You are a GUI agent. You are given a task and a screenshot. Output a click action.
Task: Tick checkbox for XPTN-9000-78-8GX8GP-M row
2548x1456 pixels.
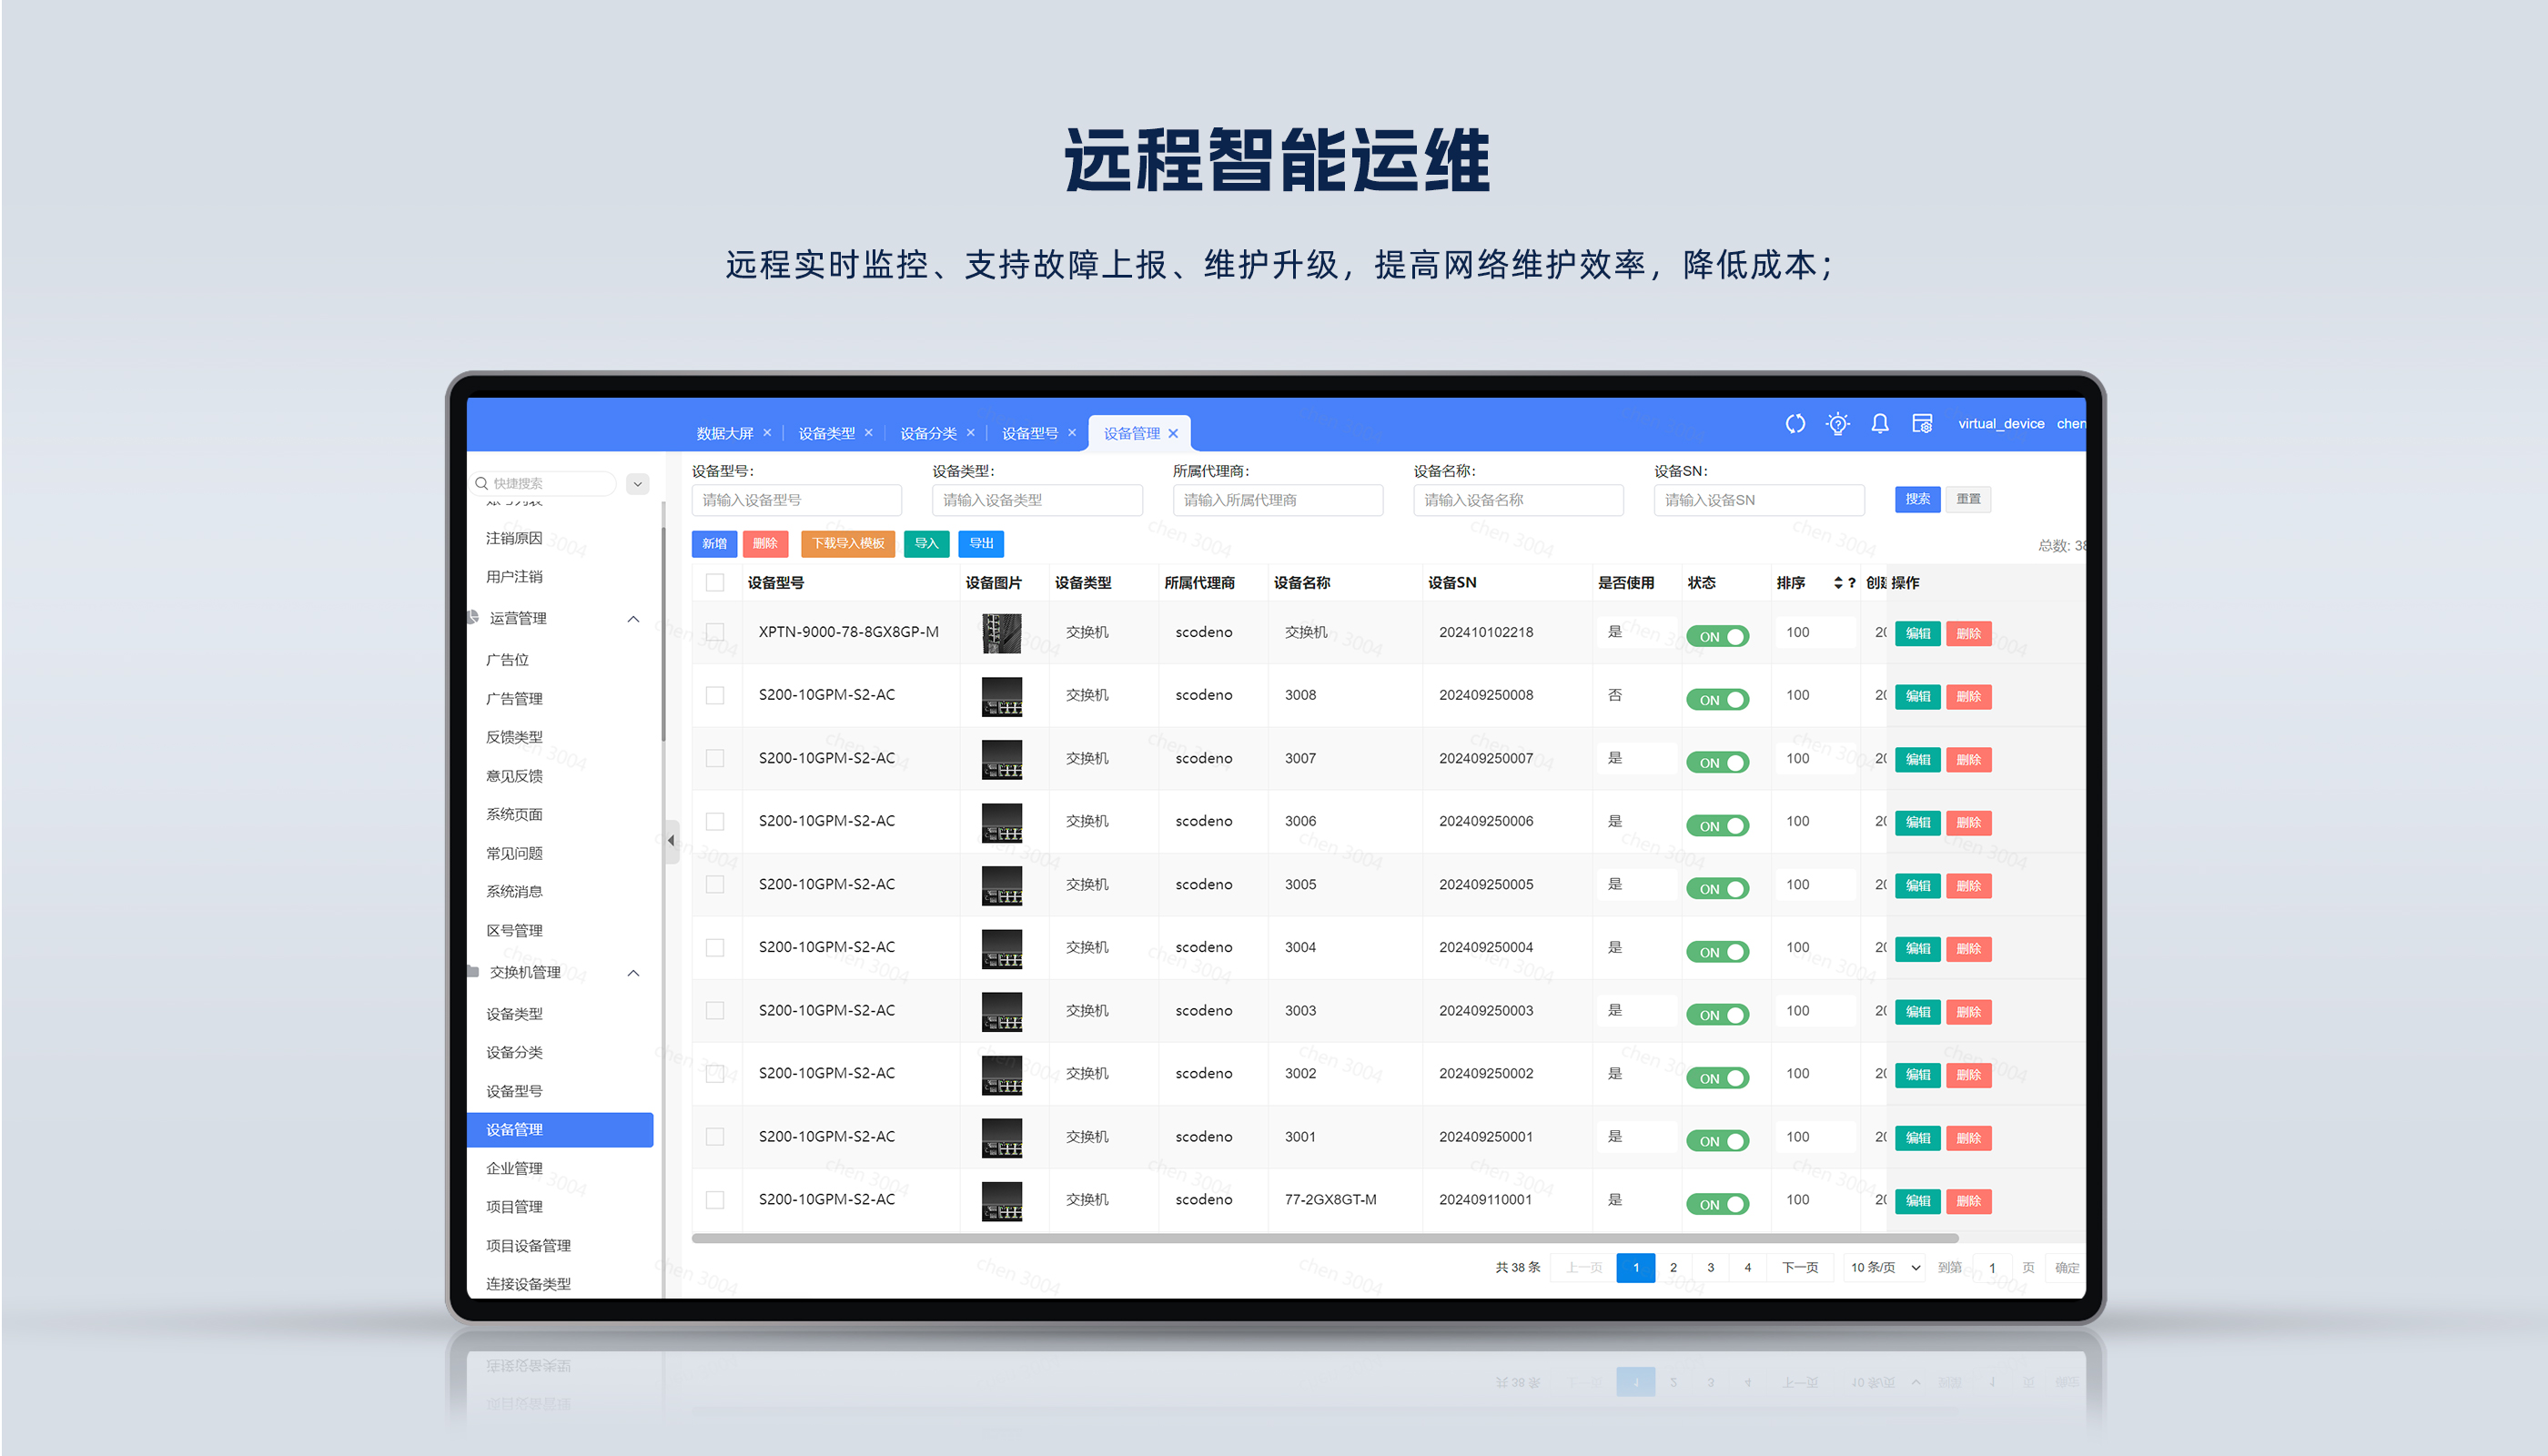(x=715, y=632)
